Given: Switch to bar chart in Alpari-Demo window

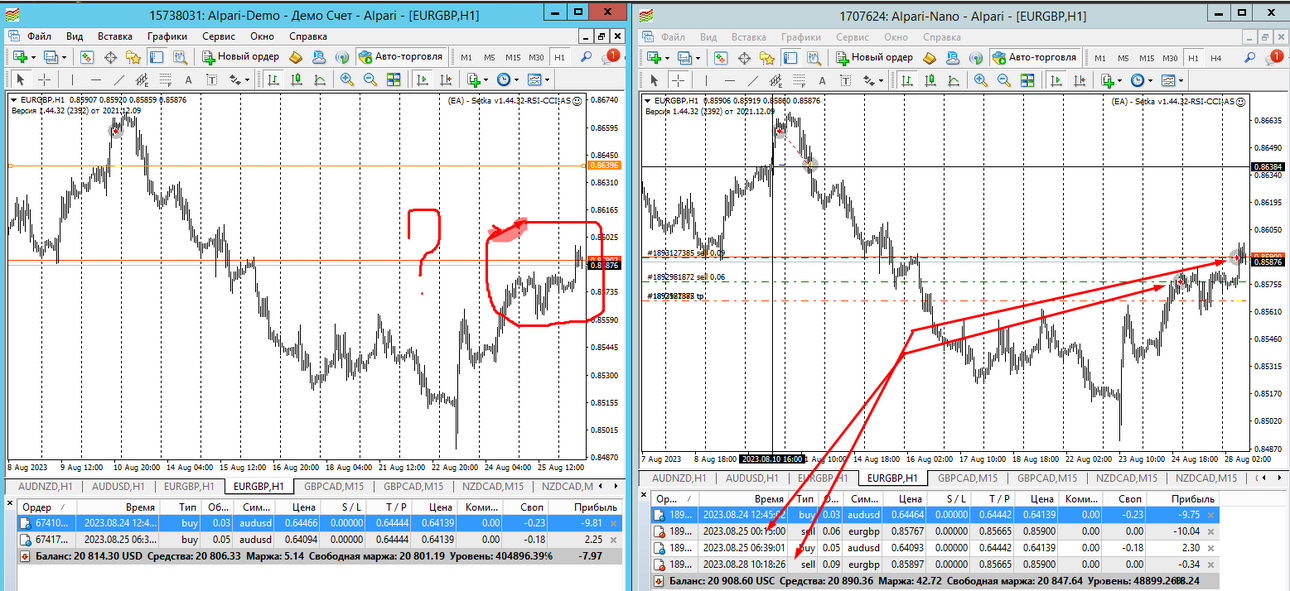Looking at the screenshot, I should pyautogui.click(x=273, y=80).
